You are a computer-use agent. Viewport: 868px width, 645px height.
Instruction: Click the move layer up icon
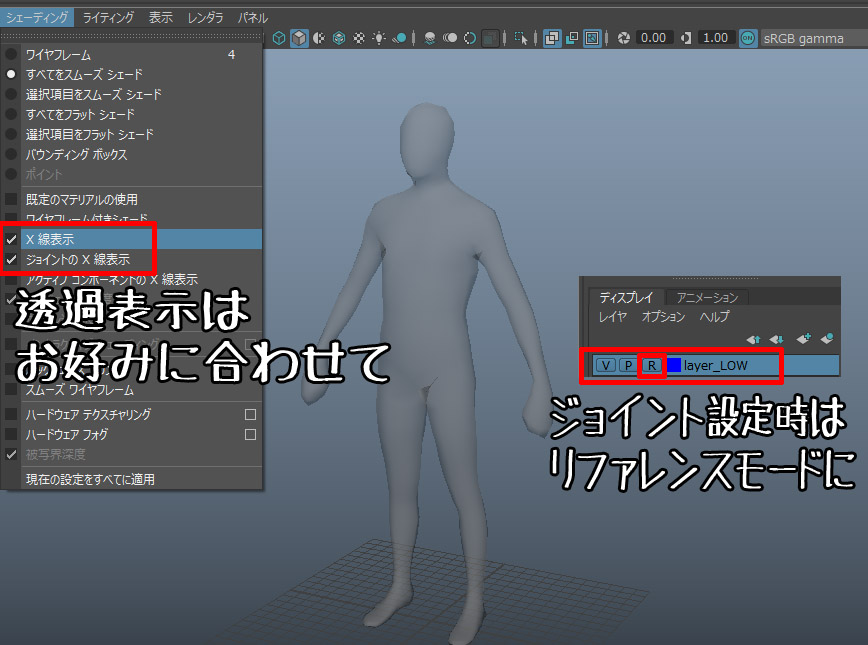[x=753, y=338]
